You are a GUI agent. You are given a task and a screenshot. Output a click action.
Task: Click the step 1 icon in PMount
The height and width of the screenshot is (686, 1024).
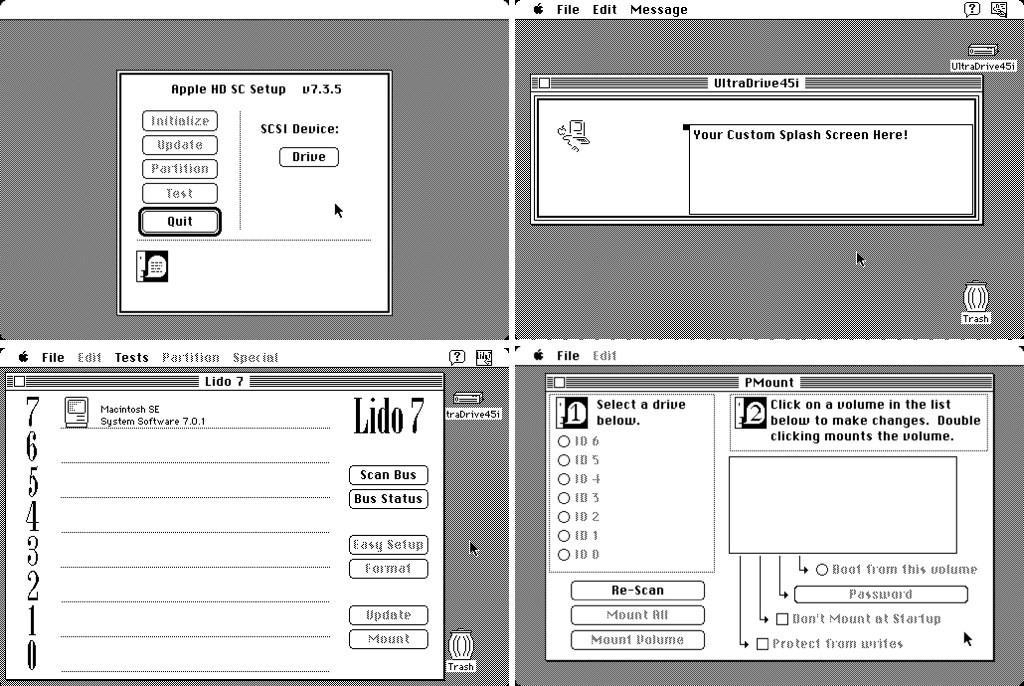pos(571,412)
